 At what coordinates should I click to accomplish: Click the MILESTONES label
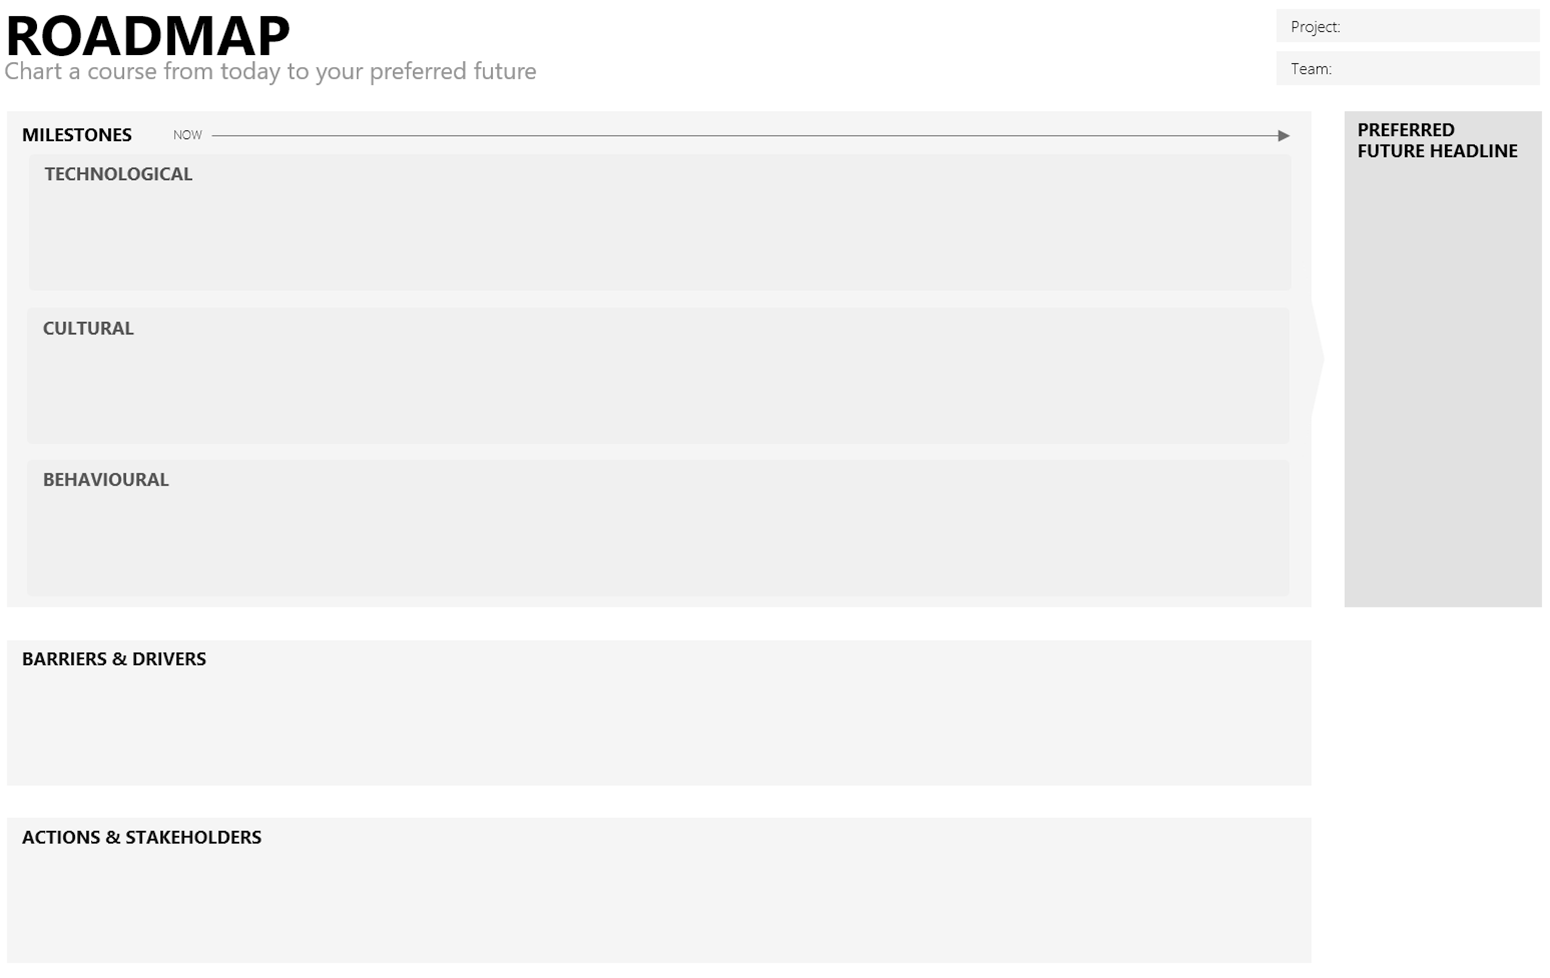coord(77,135)
